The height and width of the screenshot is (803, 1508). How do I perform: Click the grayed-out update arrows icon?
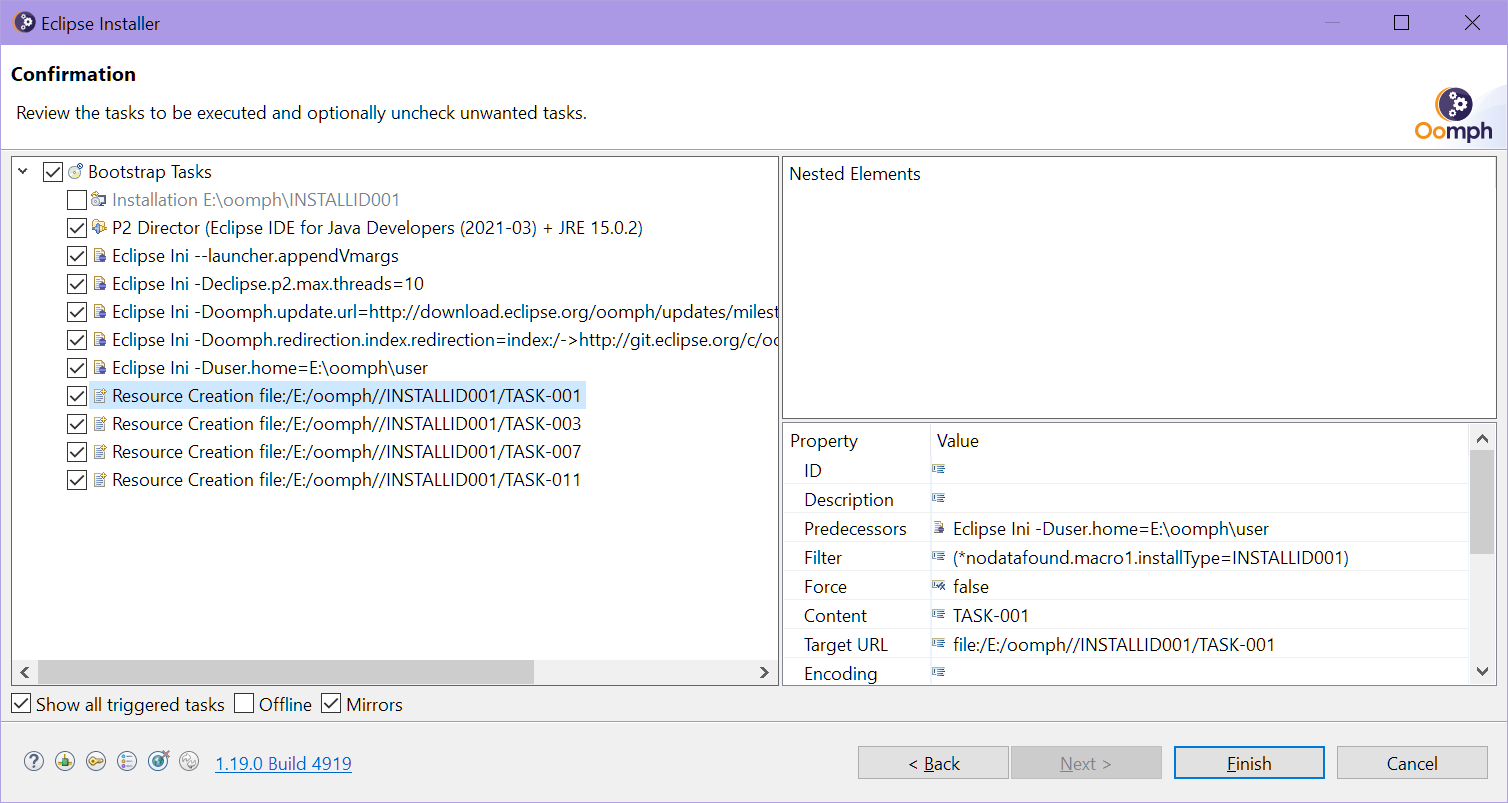click(189, 761)
